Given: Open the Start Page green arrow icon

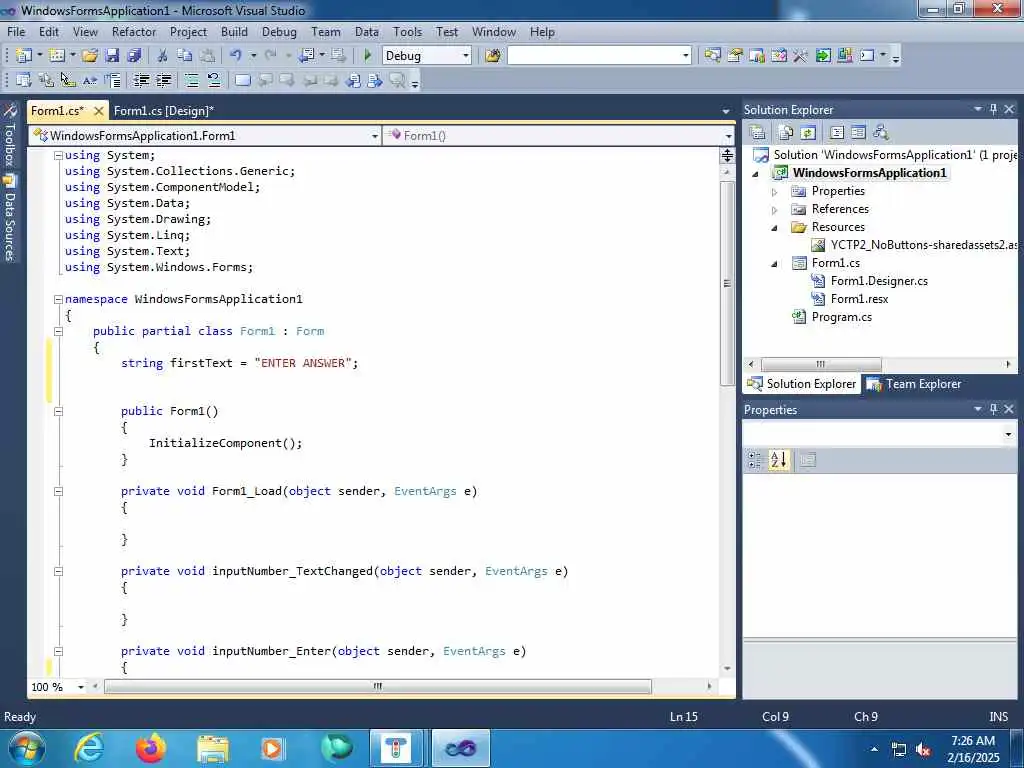Looking at the screenshot, I should [823, 56].
